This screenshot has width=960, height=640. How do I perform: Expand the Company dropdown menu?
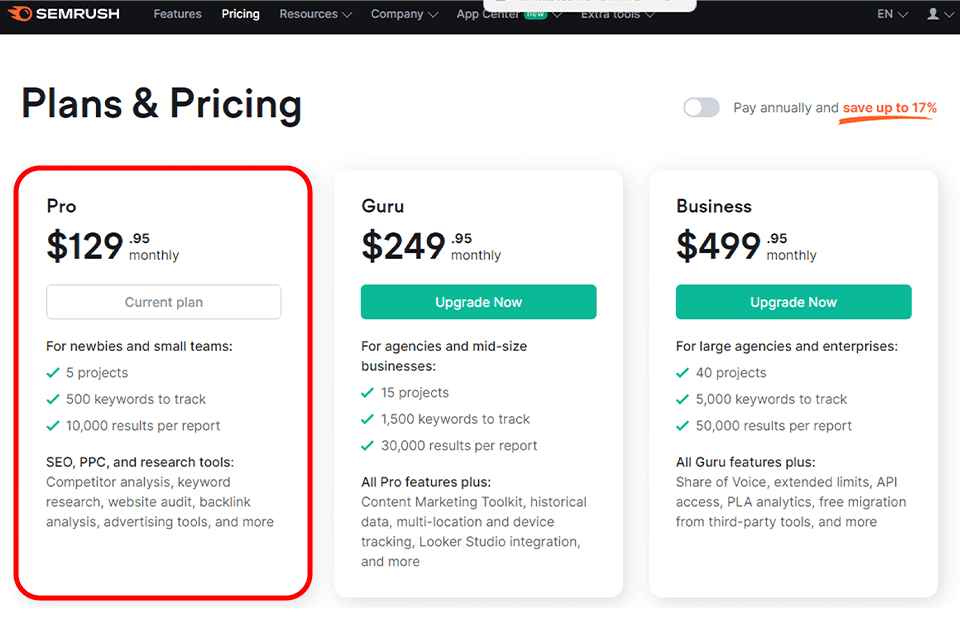pyautogui.click(x=404, y=14)
